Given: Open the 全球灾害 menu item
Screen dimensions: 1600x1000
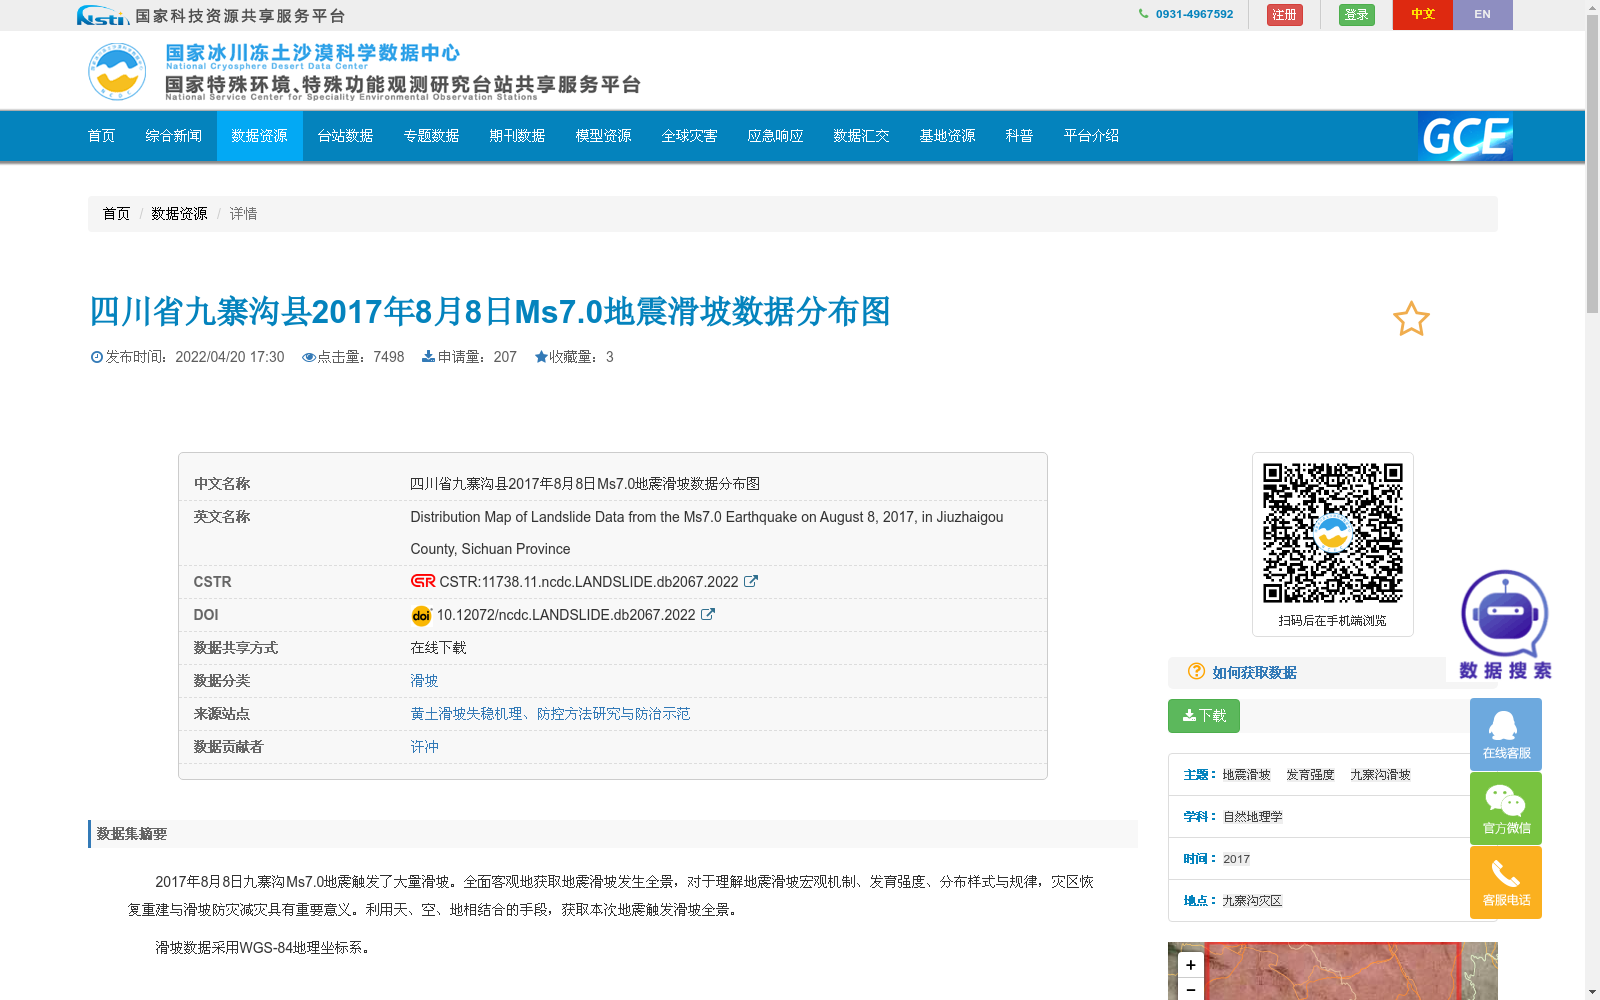Looking at the screenshot, I should [690, 136].
